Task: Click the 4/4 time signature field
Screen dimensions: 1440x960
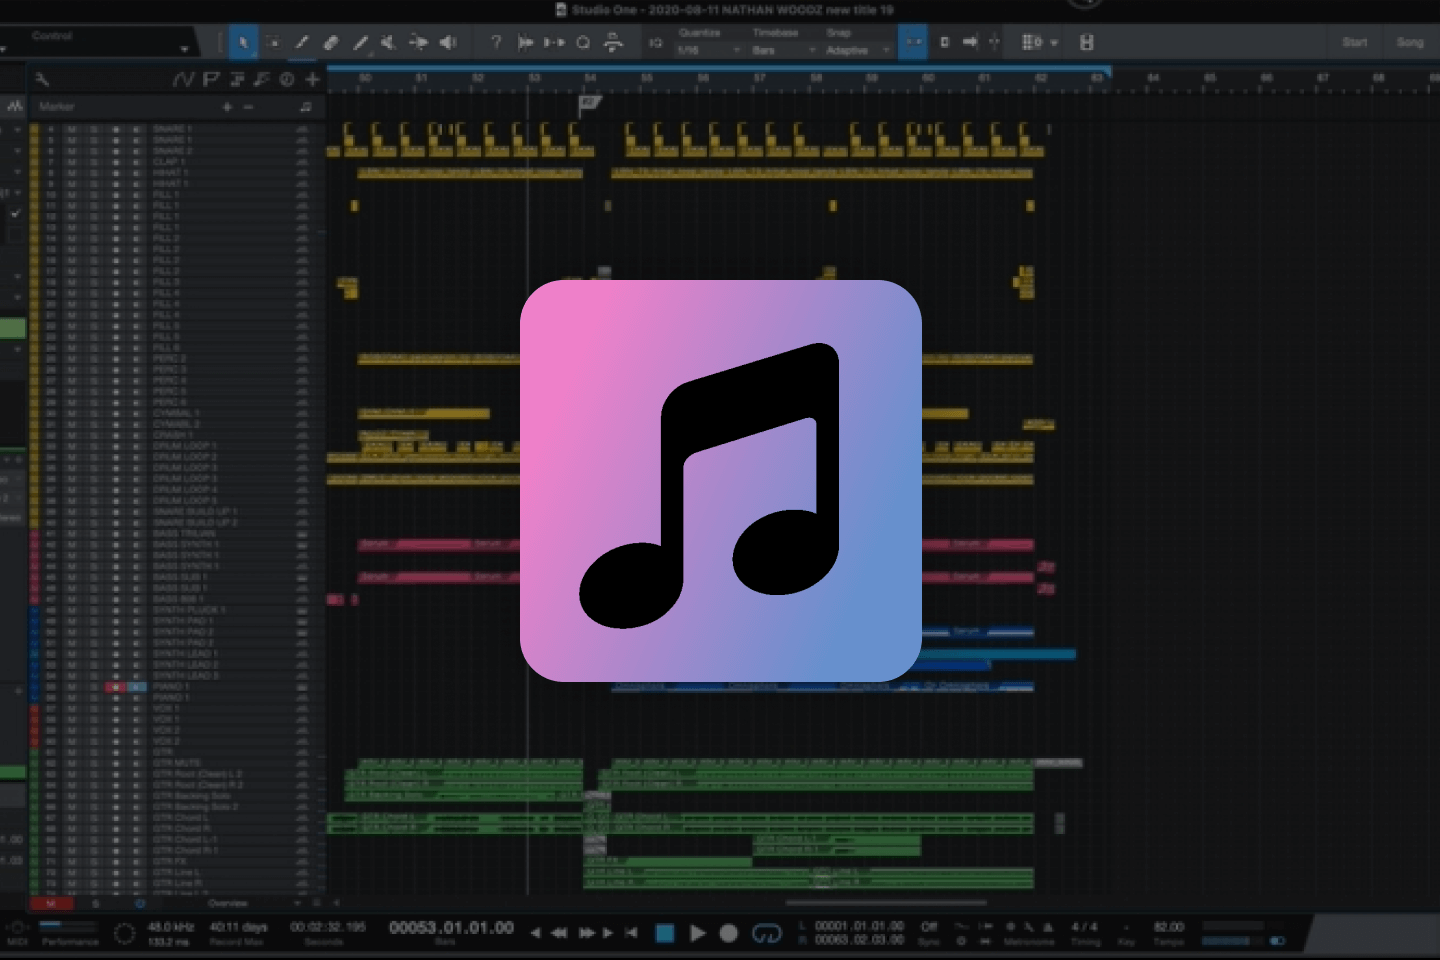Action: coord(1084,927)
